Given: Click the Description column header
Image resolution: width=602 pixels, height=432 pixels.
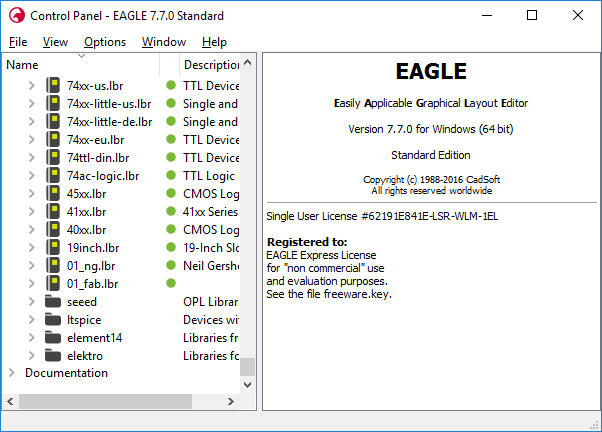Looking at the screenshot, I should tap(210, 65).
